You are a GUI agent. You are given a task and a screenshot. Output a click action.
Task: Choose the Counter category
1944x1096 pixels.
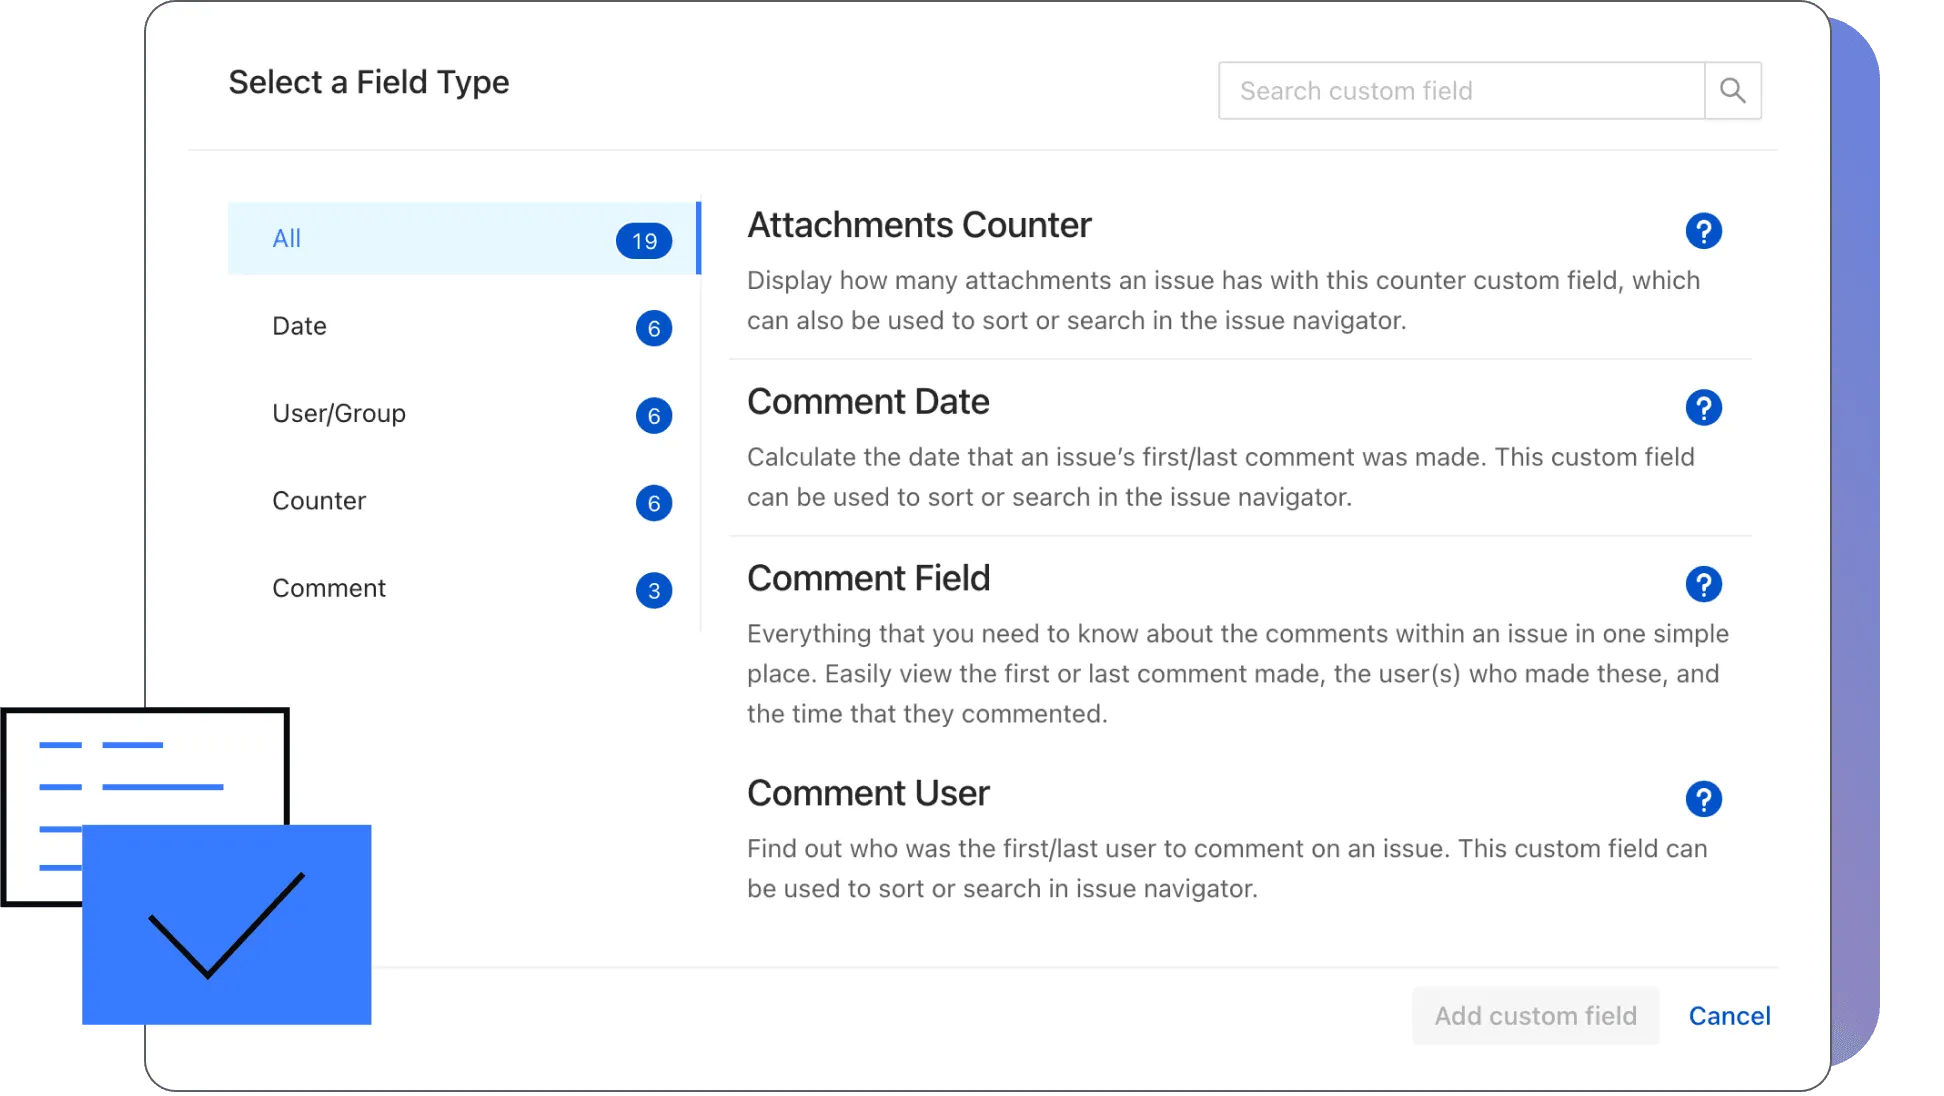click(x=318, y=501)
